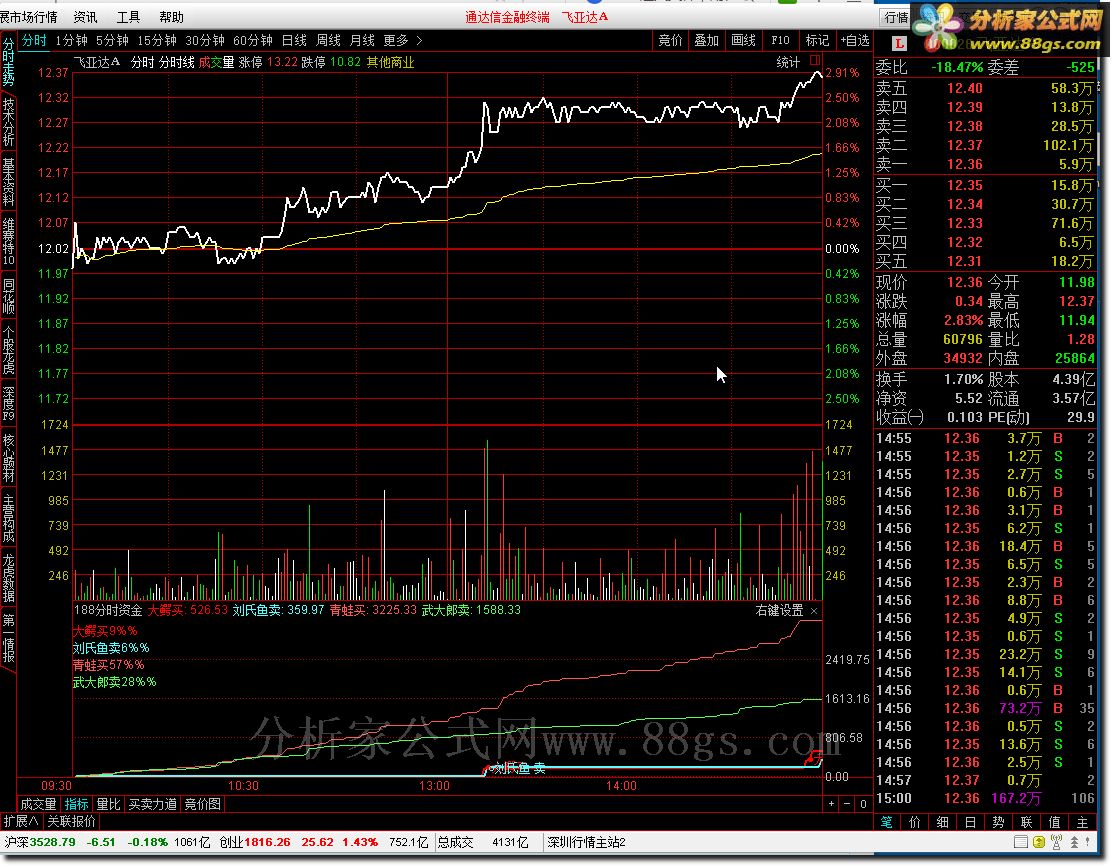This screenshot has height=866, width=1112.
Task: Click the list window icon in status bar
Action: [x=1021, y=842]
